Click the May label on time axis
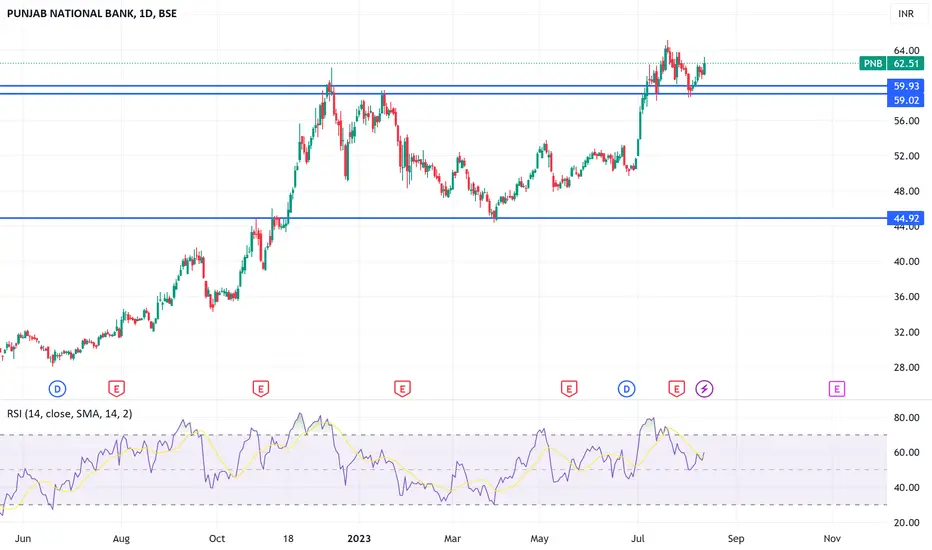 (539, 538)
